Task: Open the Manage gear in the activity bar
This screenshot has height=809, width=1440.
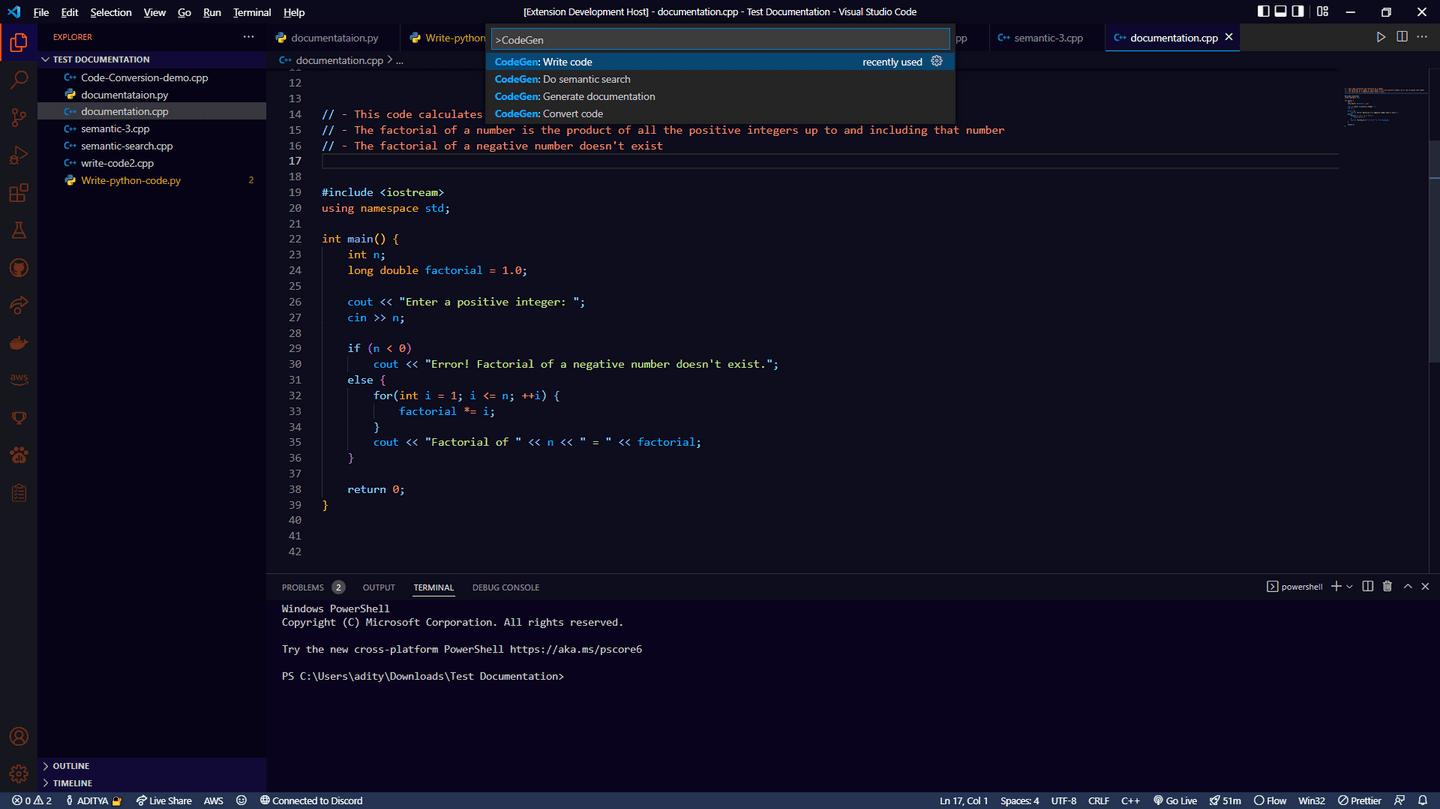Action: (x=18, y=774)
